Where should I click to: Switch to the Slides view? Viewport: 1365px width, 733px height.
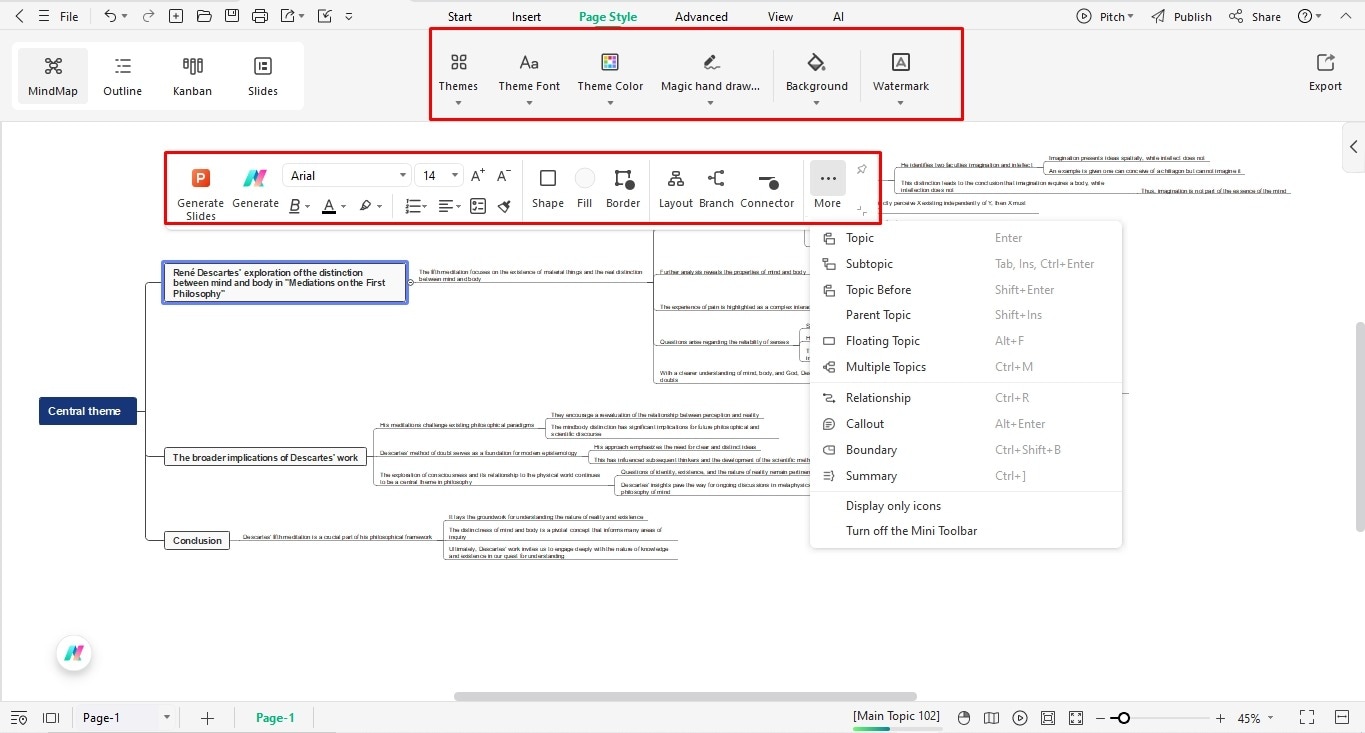[x=263, y=76]
